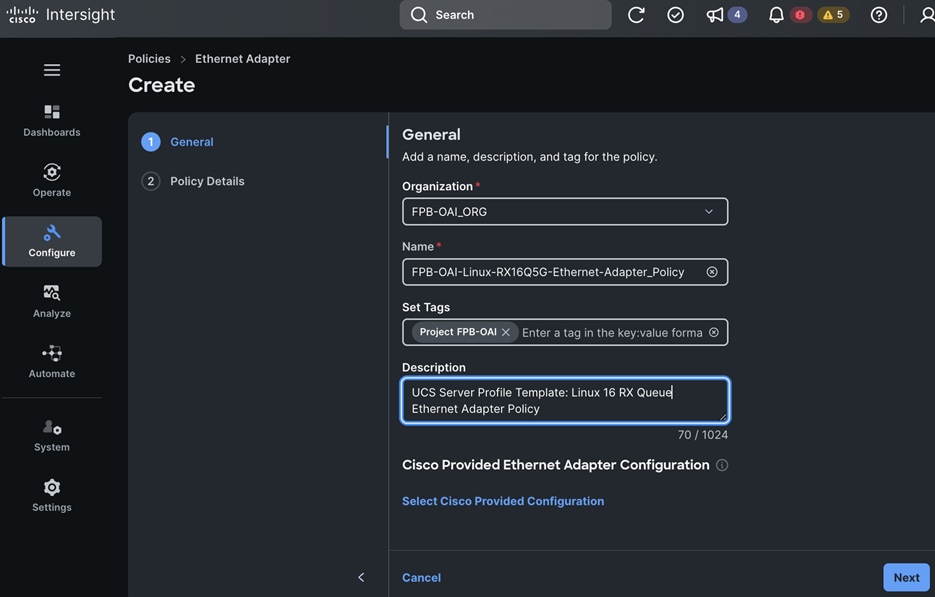Open the Configure section in the sidebar
935x597 pixels.
point(52,242)
